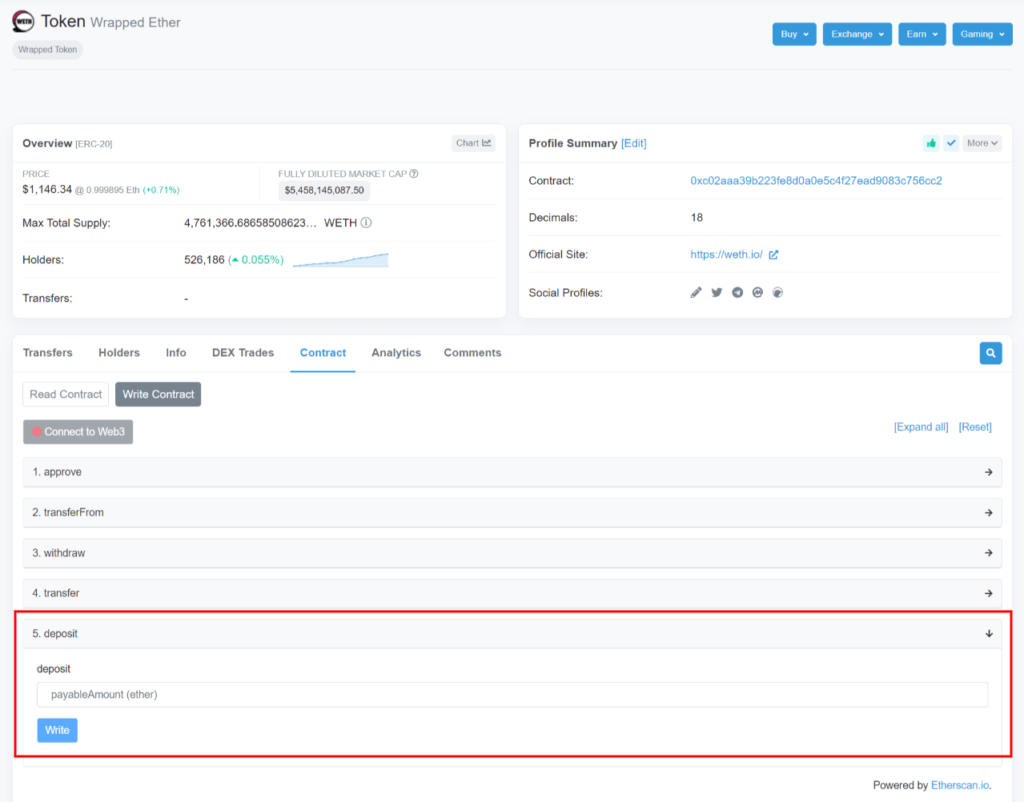
Task: Switch to the Holders tab
Action: point(119,353)
